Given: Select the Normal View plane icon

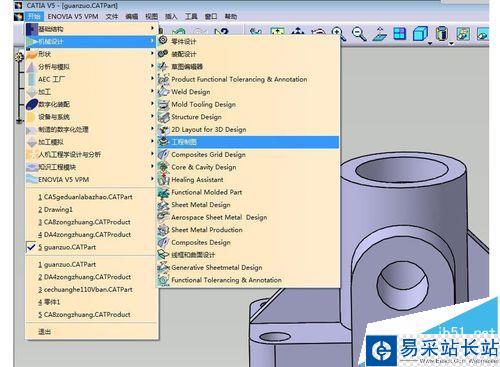Looking at the screenshot, I should pyautogui.click(x=380, y=34).
